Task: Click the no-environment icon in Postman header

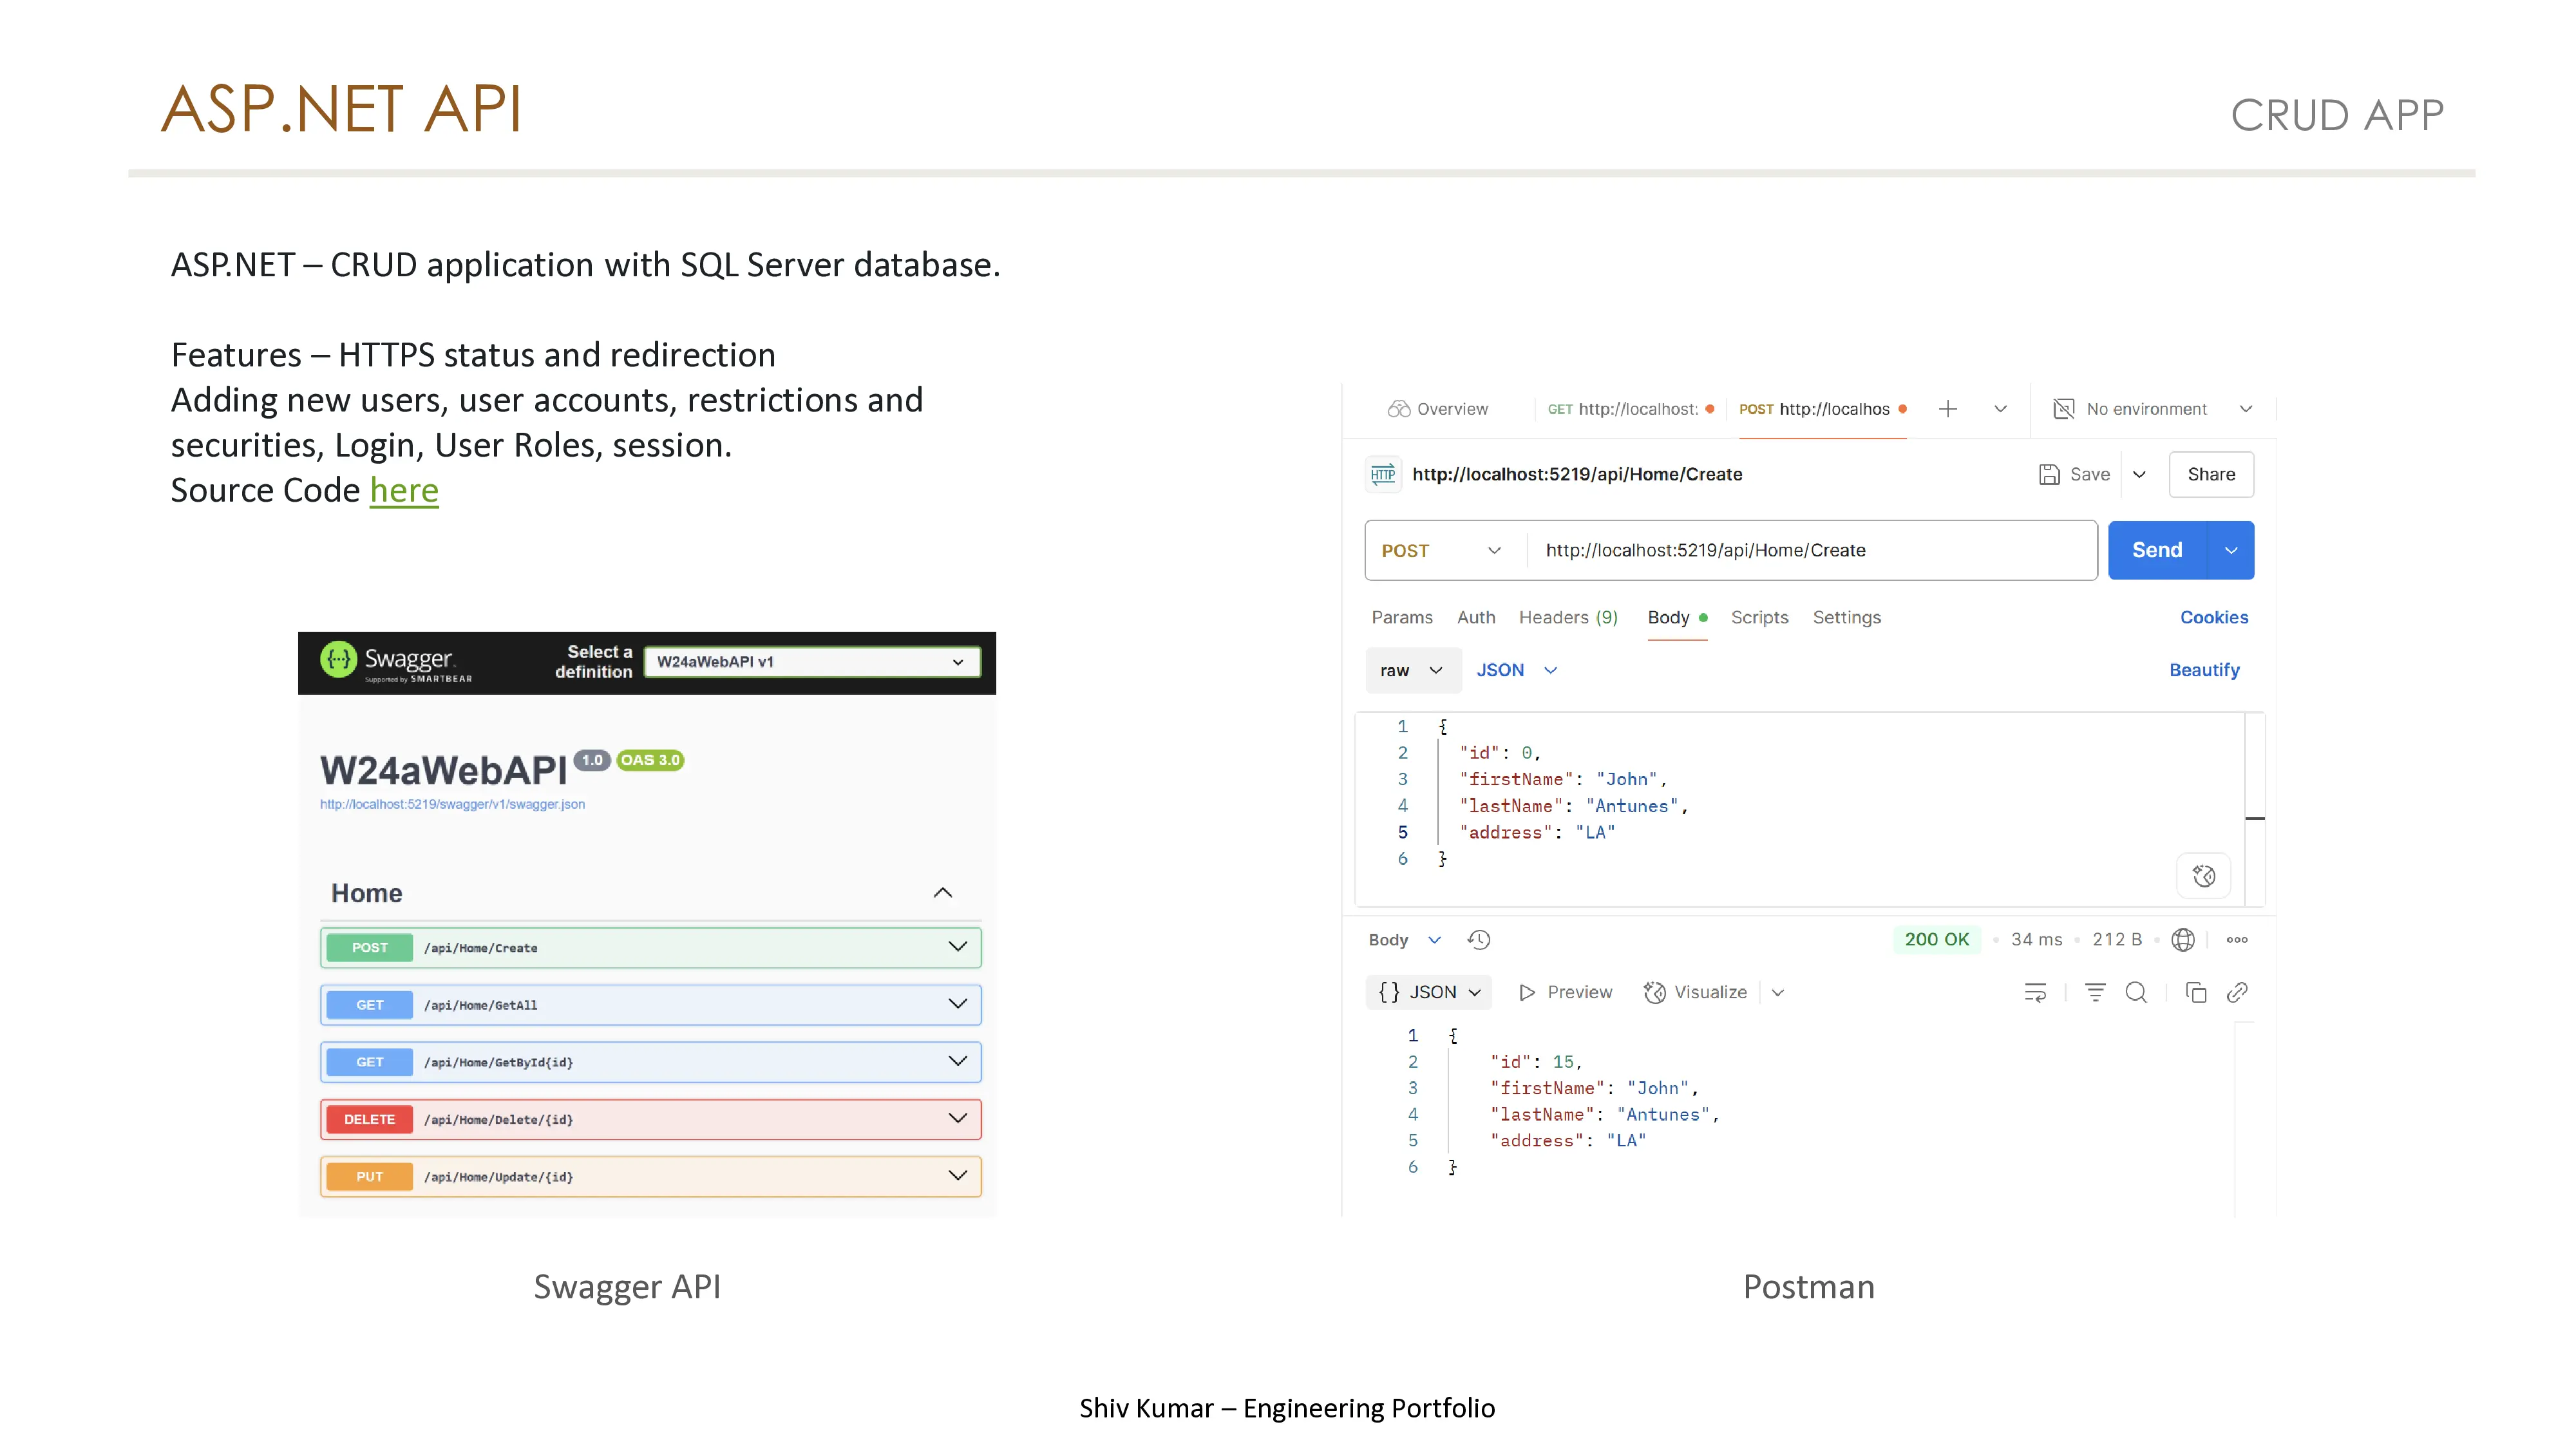Action: 2063,409
